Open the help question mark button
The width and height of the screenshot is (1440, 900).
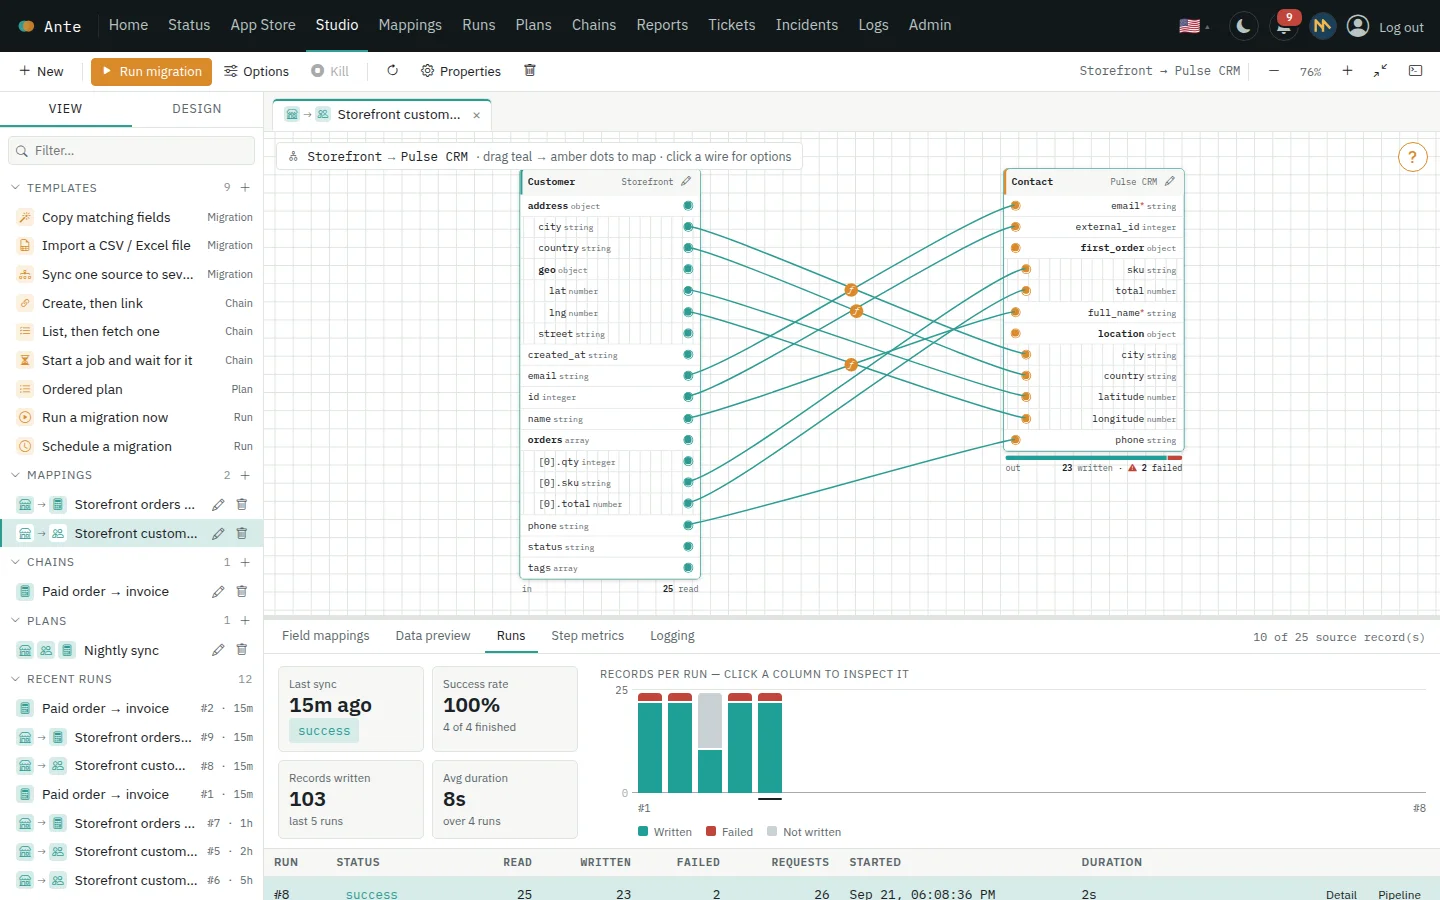coord(1412,157)
